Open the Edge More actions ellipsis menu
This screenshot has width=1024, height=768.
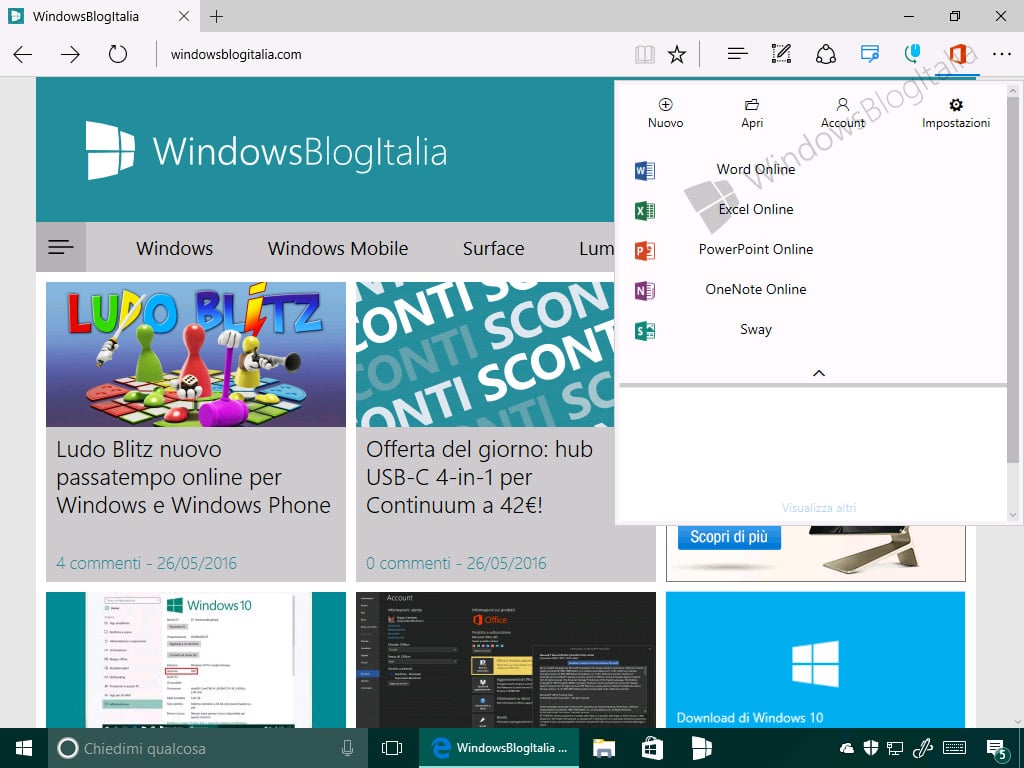click(1001, 54)
